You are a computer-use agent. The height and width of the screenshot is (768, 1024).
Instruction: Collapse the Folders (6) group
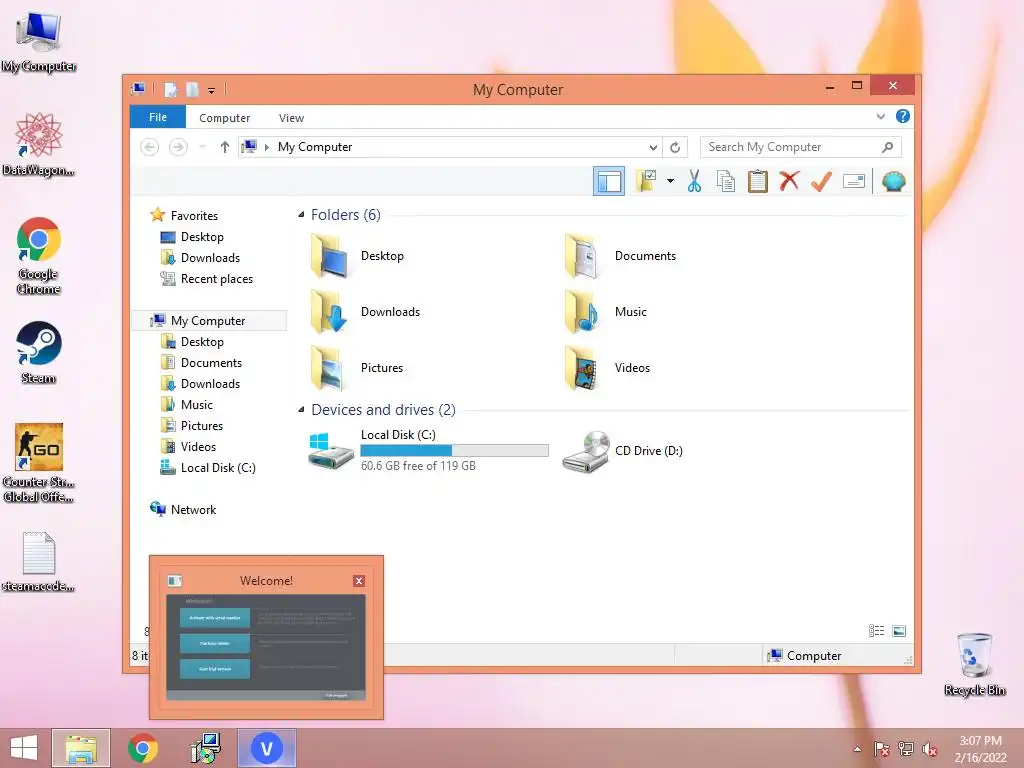301,214
